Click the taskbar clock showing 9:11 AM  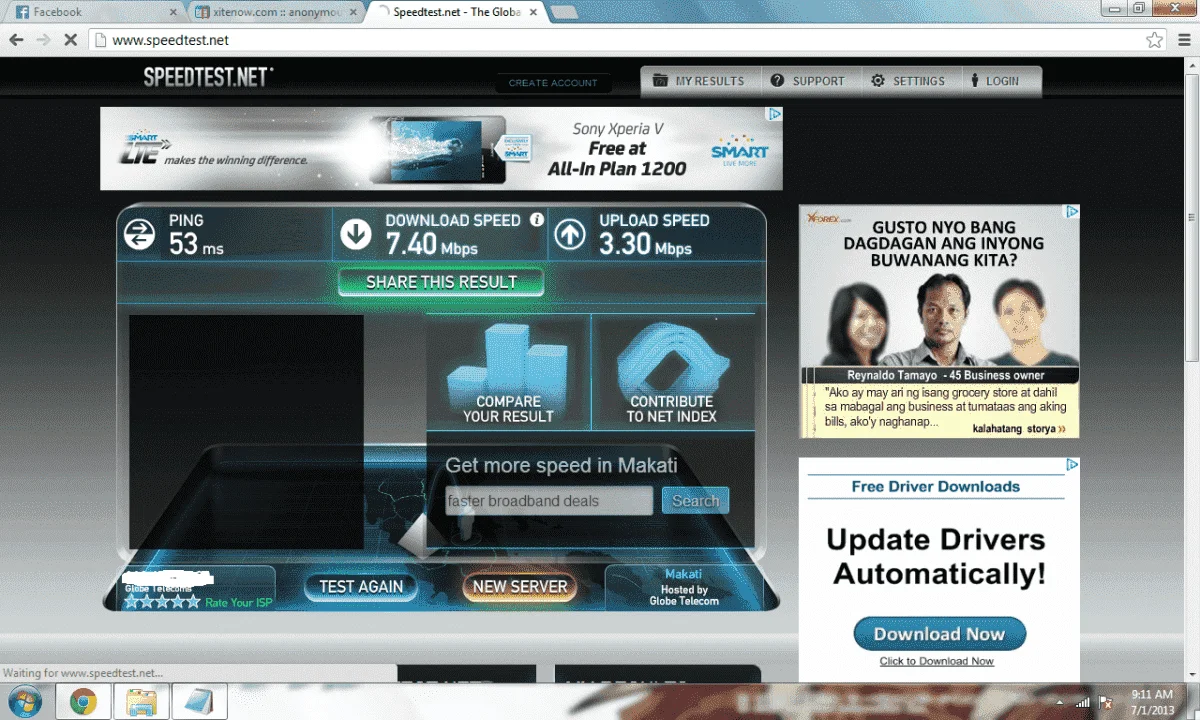[x=1152, y=701]
